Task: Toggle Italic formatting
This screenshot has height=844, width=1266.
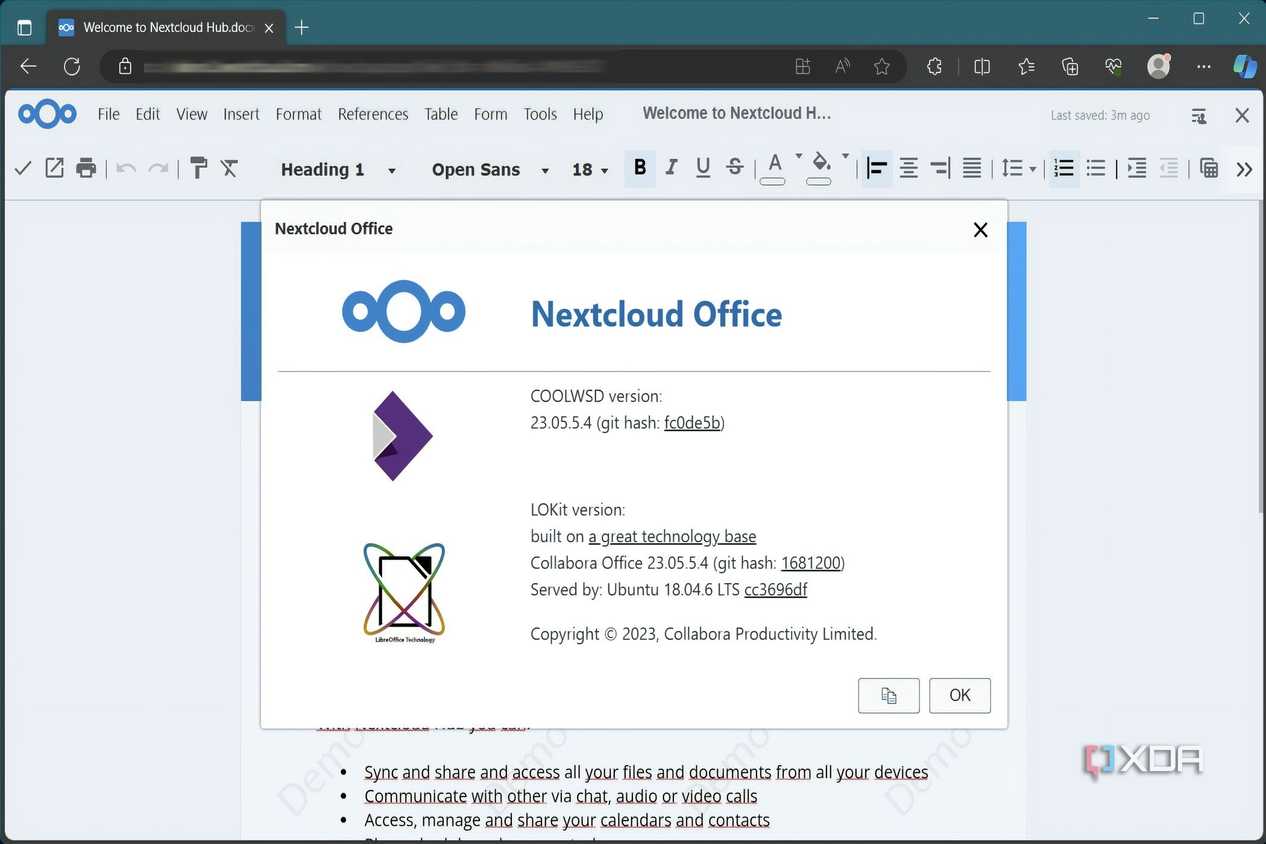Action: click(x=672, y=168)
